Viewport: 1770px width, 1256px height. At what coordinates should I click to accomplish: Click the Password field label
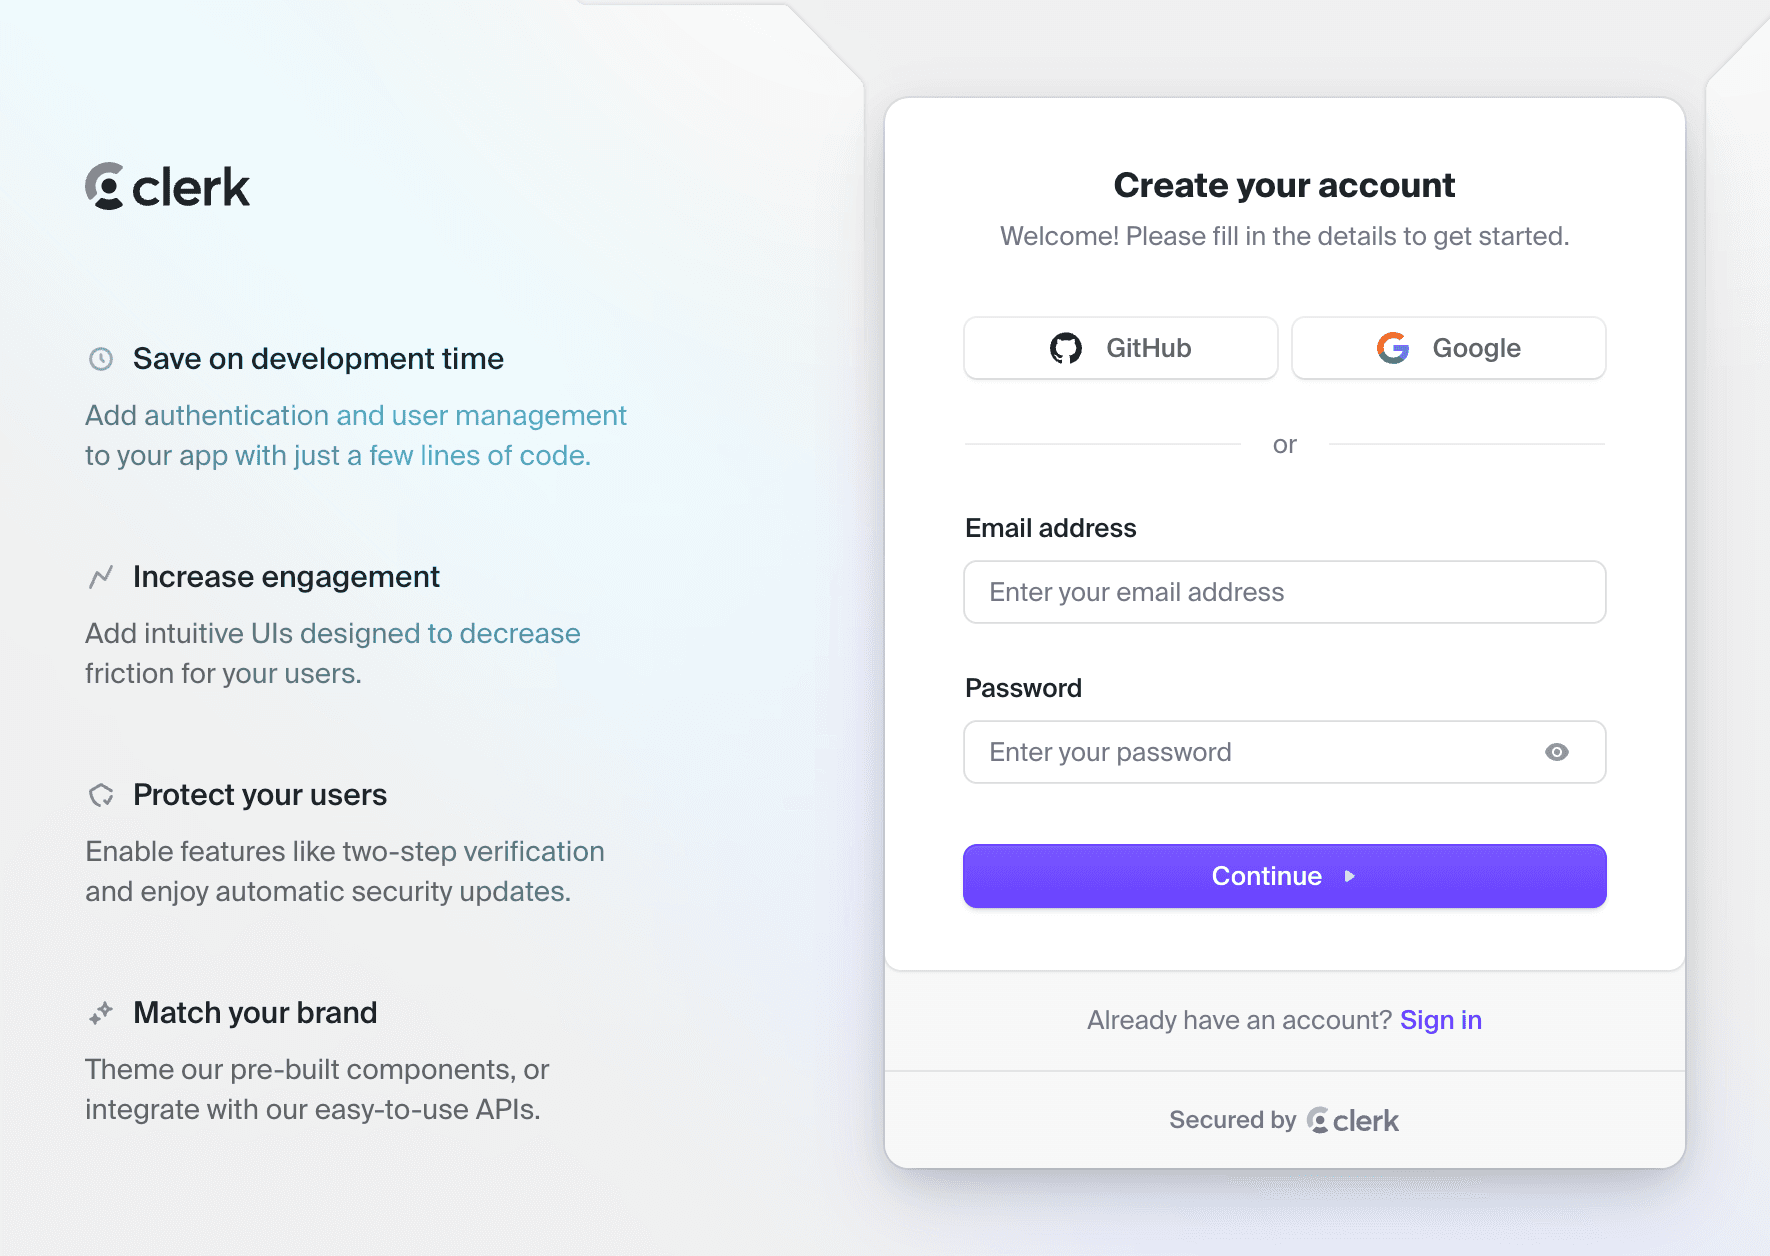point(1023,688)
